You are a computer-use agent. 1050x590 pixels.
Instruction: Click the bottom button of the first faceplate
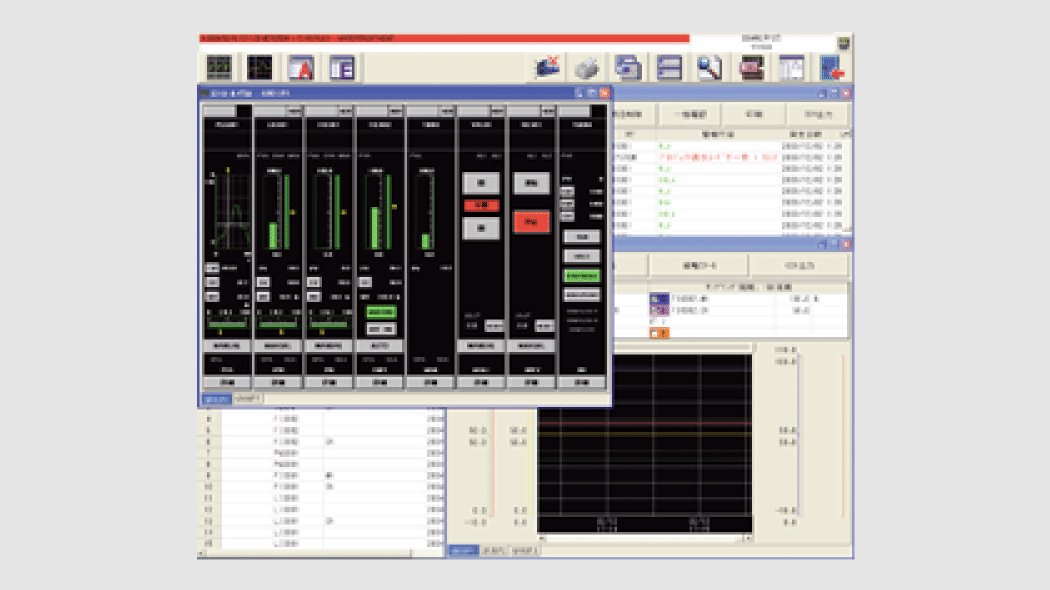tap(225, 382)
